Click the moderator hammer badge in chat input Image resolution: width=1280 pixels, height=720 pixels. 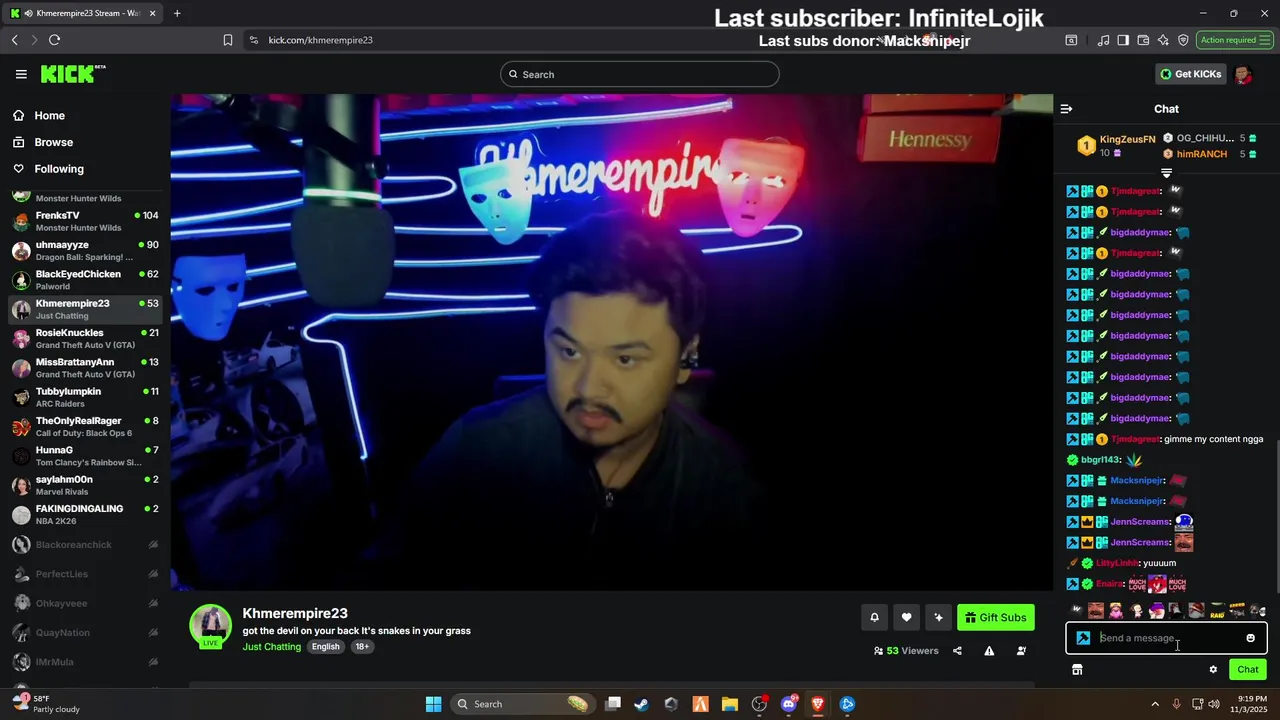pyautogui.click(x=1083, y=638)
